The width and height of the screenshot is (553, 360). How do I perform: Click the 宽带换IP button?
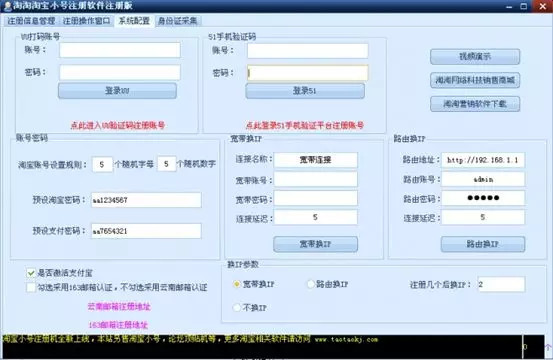(315, 244)
